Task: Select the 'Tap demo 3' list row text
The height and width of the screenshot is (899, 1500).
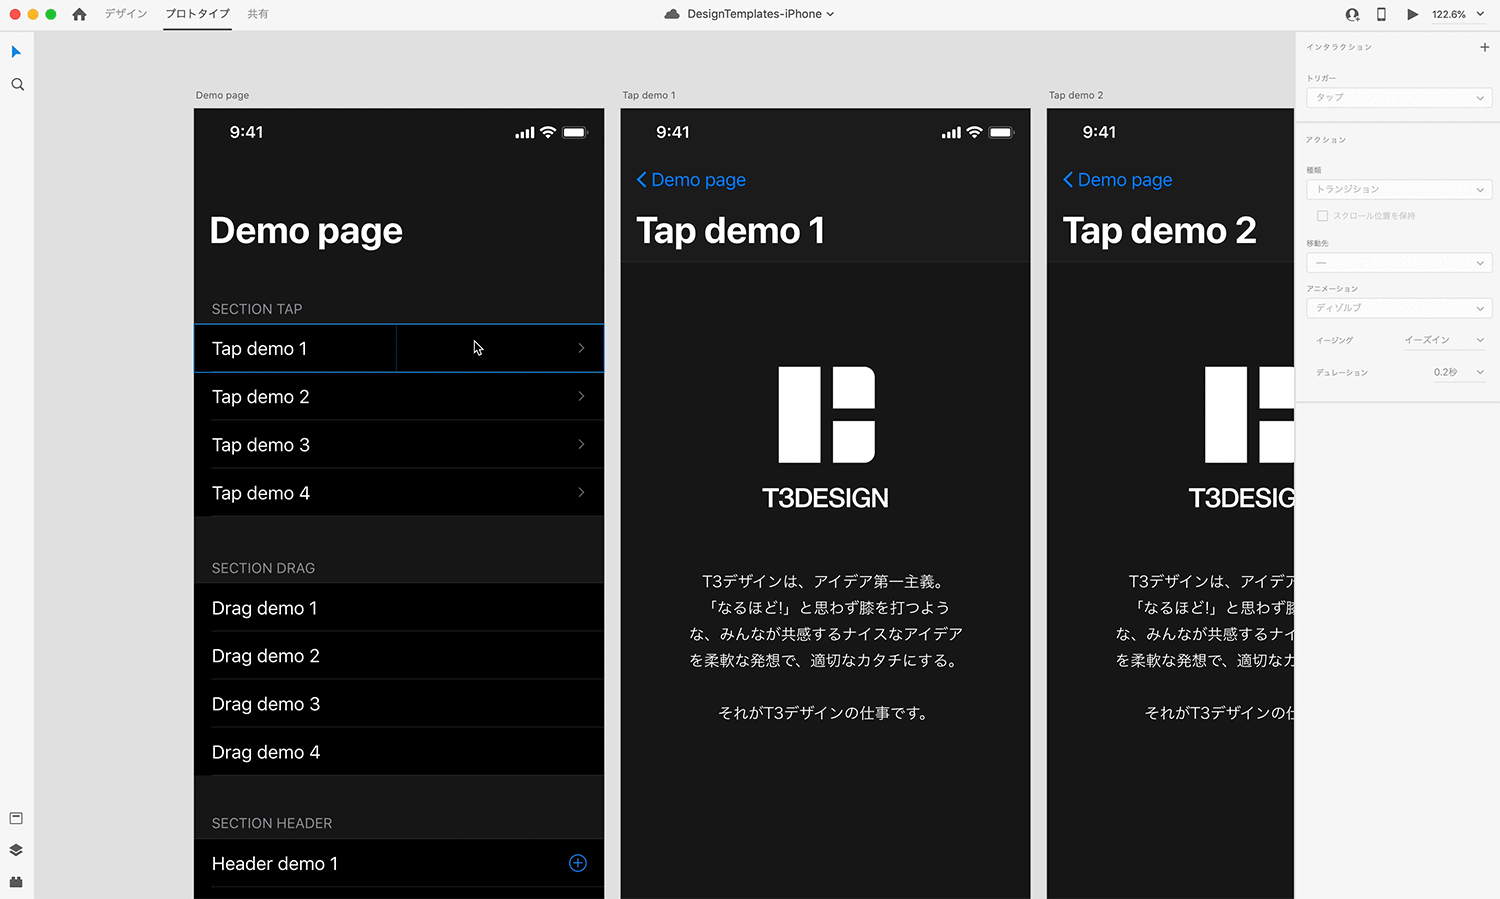Action: click(x=261, y=445)
